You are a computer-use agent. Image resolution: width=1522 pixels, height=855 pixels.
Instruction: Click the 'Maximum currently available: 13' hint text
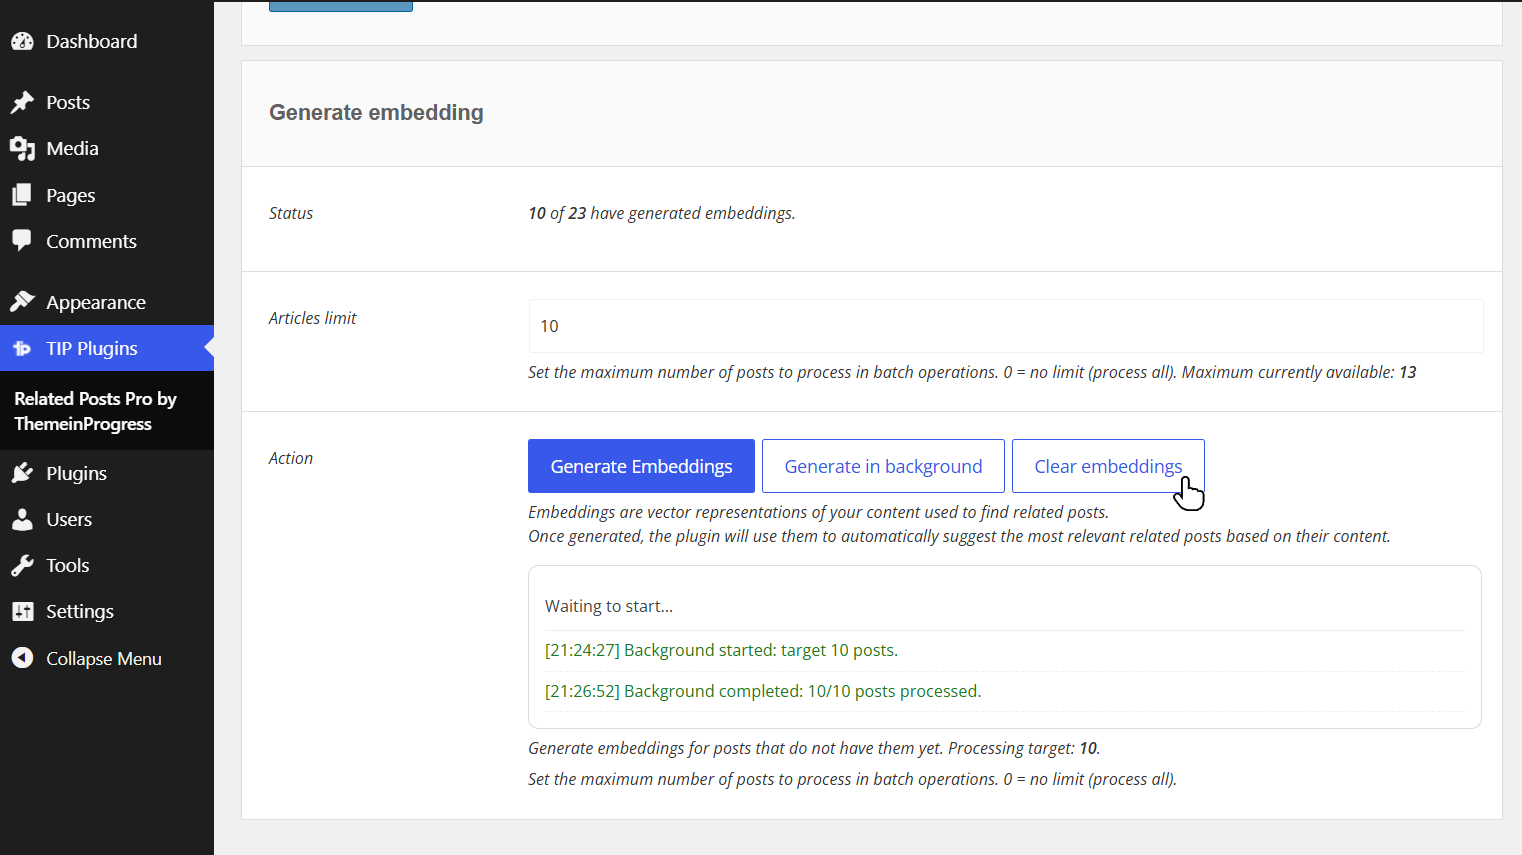tap(1299, 372)
